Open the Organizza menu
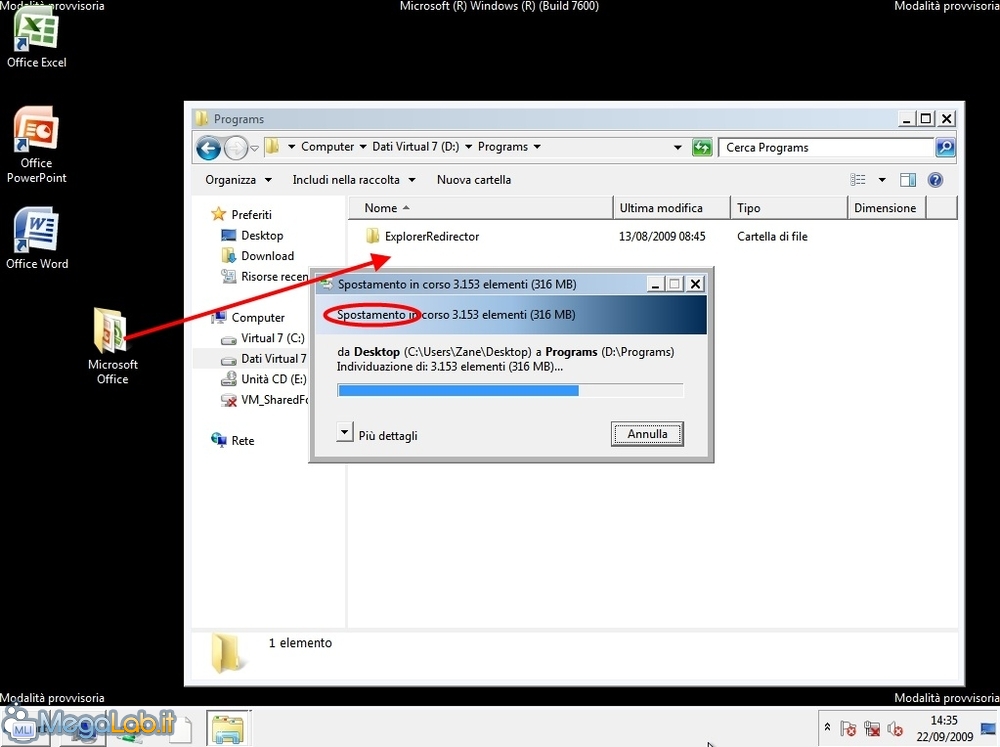 tap(239, 180)
